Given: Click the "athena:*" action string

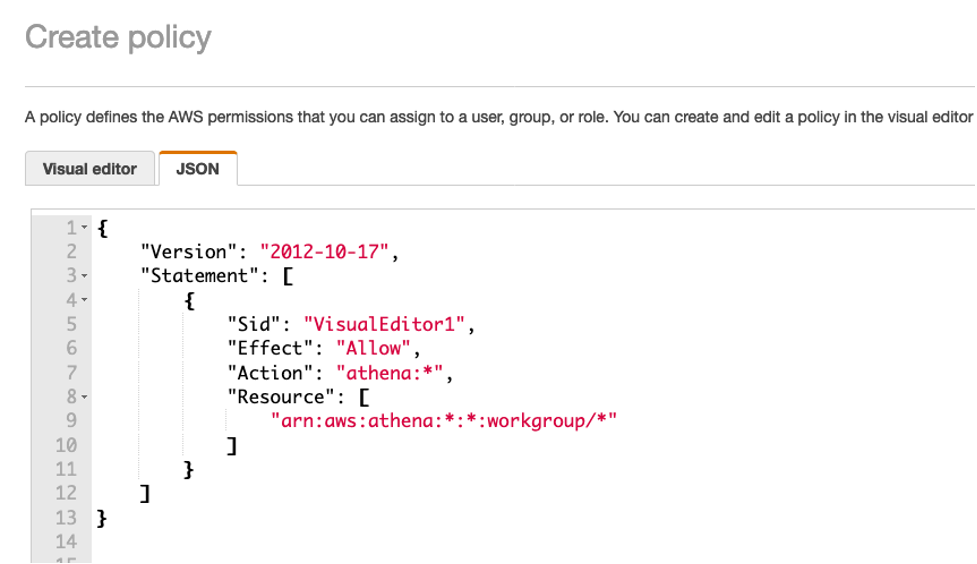Looking at the screenshot, I should (390, 373).
